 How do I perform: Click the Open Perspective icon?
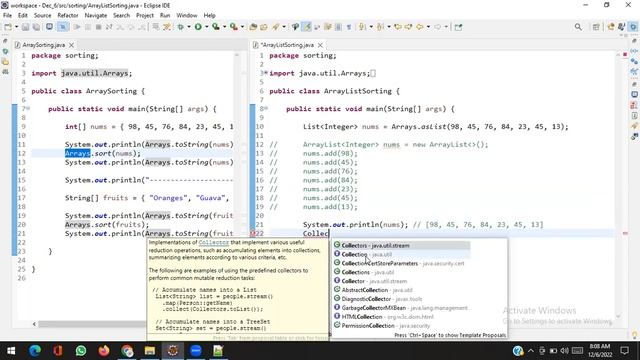(596, 27)
